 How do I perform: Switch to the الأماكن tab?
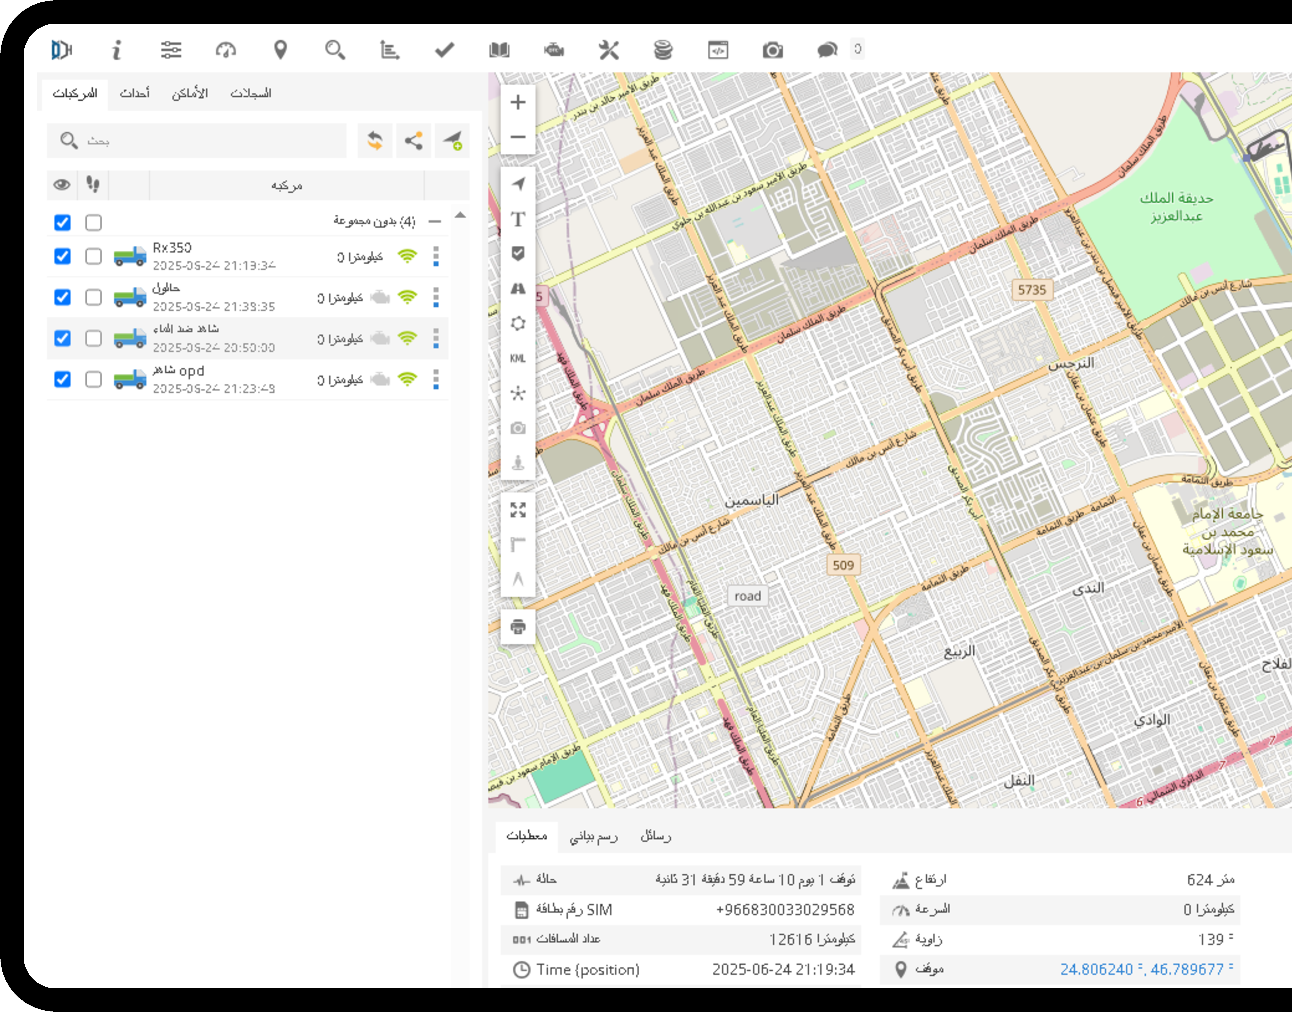(190, 93)
